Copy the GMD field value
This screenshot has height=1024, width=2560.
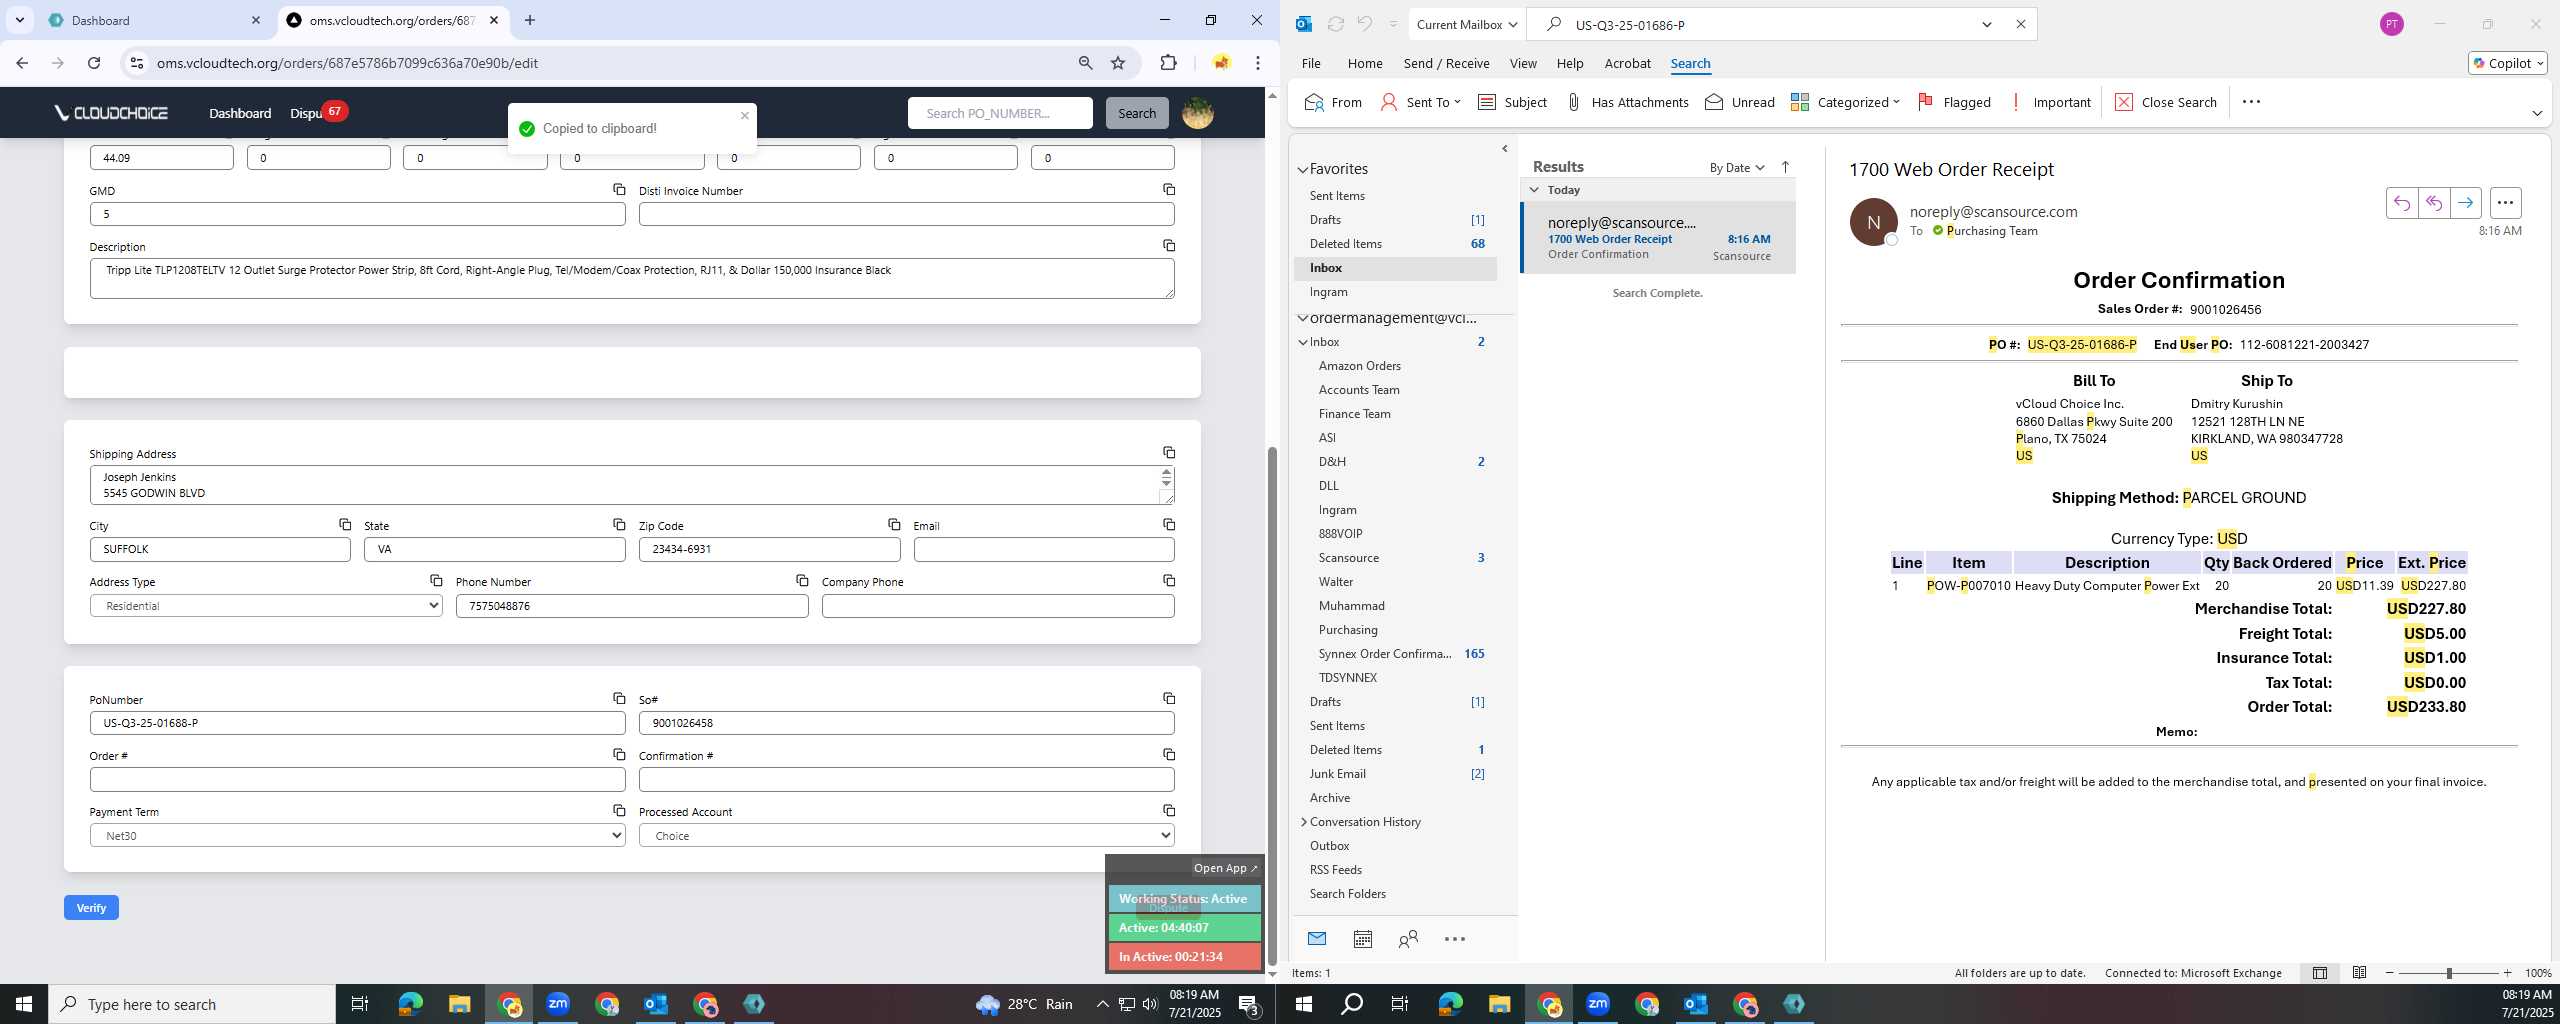619,189
